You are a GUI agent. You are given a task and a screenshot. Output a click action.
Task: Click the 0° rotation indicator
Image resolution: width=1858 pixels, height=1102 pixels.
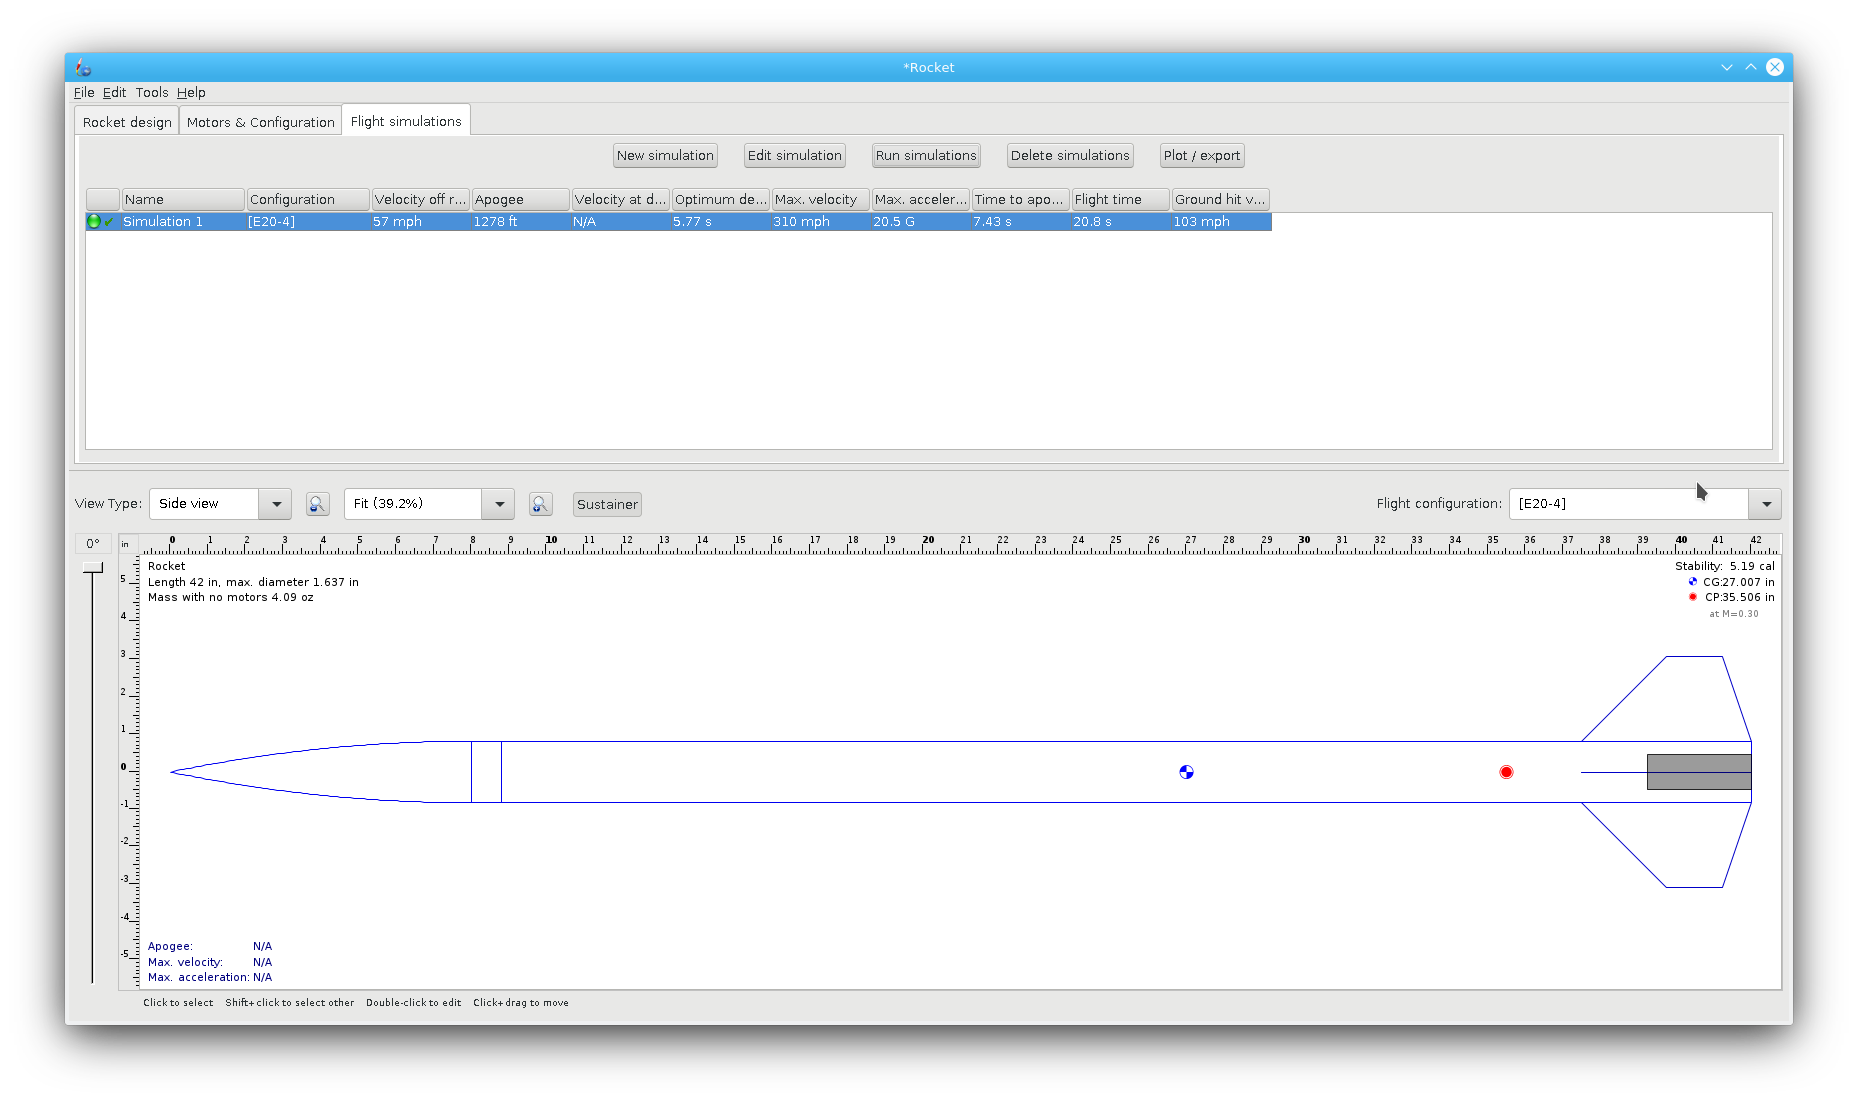click(x=94, y=542)
